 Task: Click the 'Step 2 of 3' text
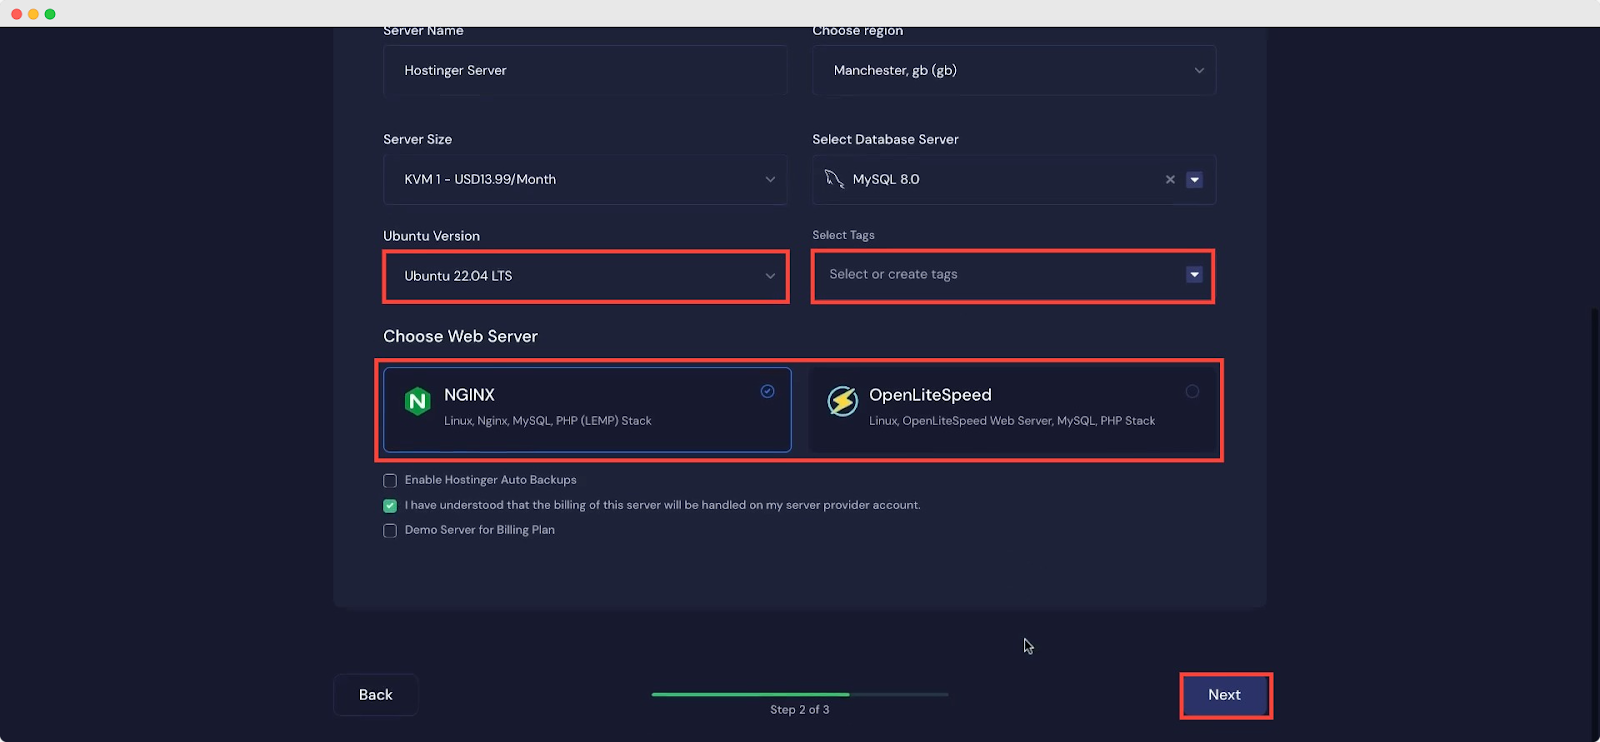click(x=800, y=710)
